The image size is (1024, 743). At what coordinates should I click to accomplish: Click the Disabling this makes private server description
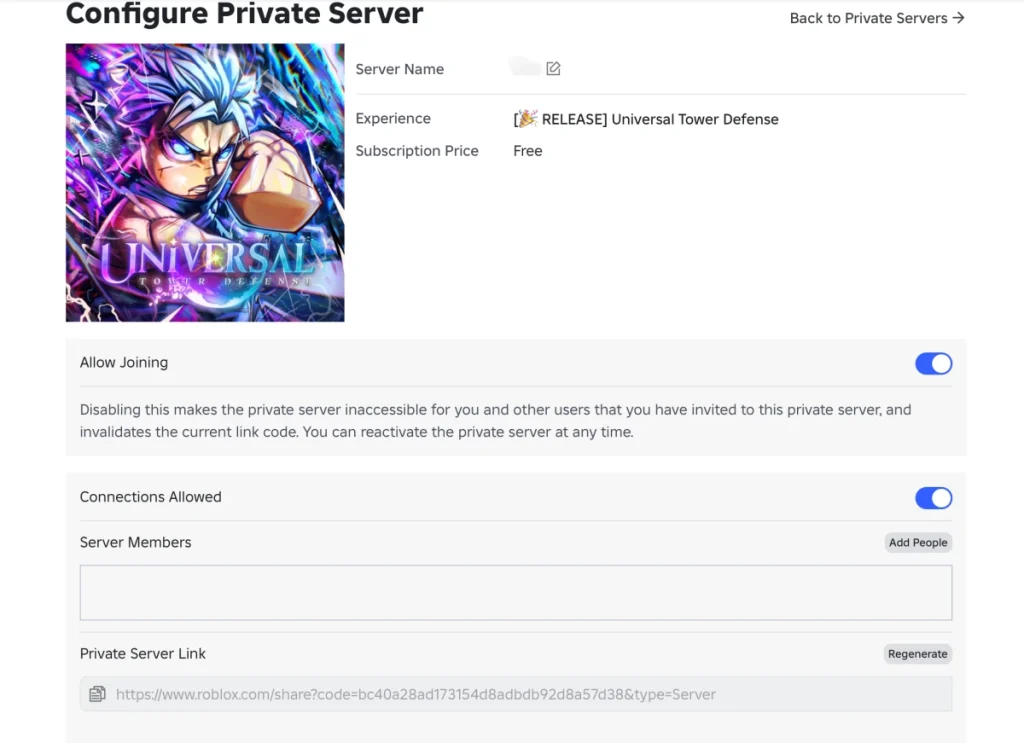[495, 420]
